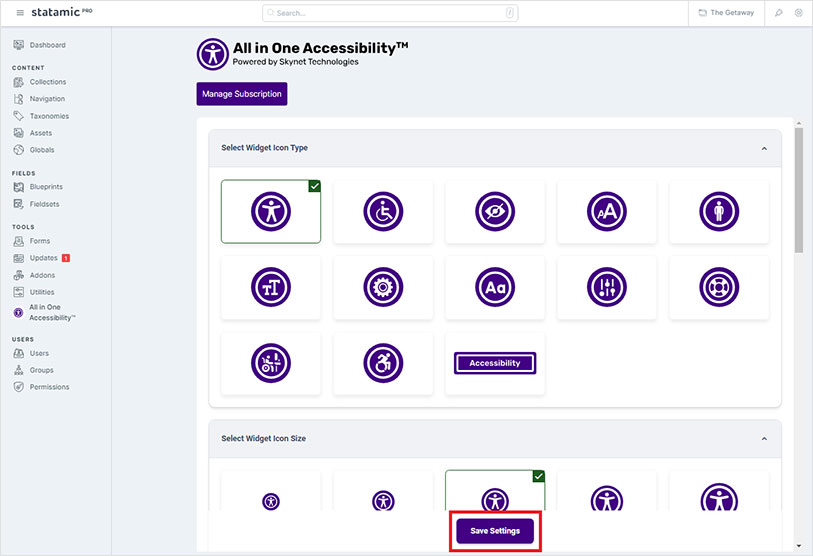
Task: Select the dynamic wheelchair widget icon
Action: coord(383,363)
